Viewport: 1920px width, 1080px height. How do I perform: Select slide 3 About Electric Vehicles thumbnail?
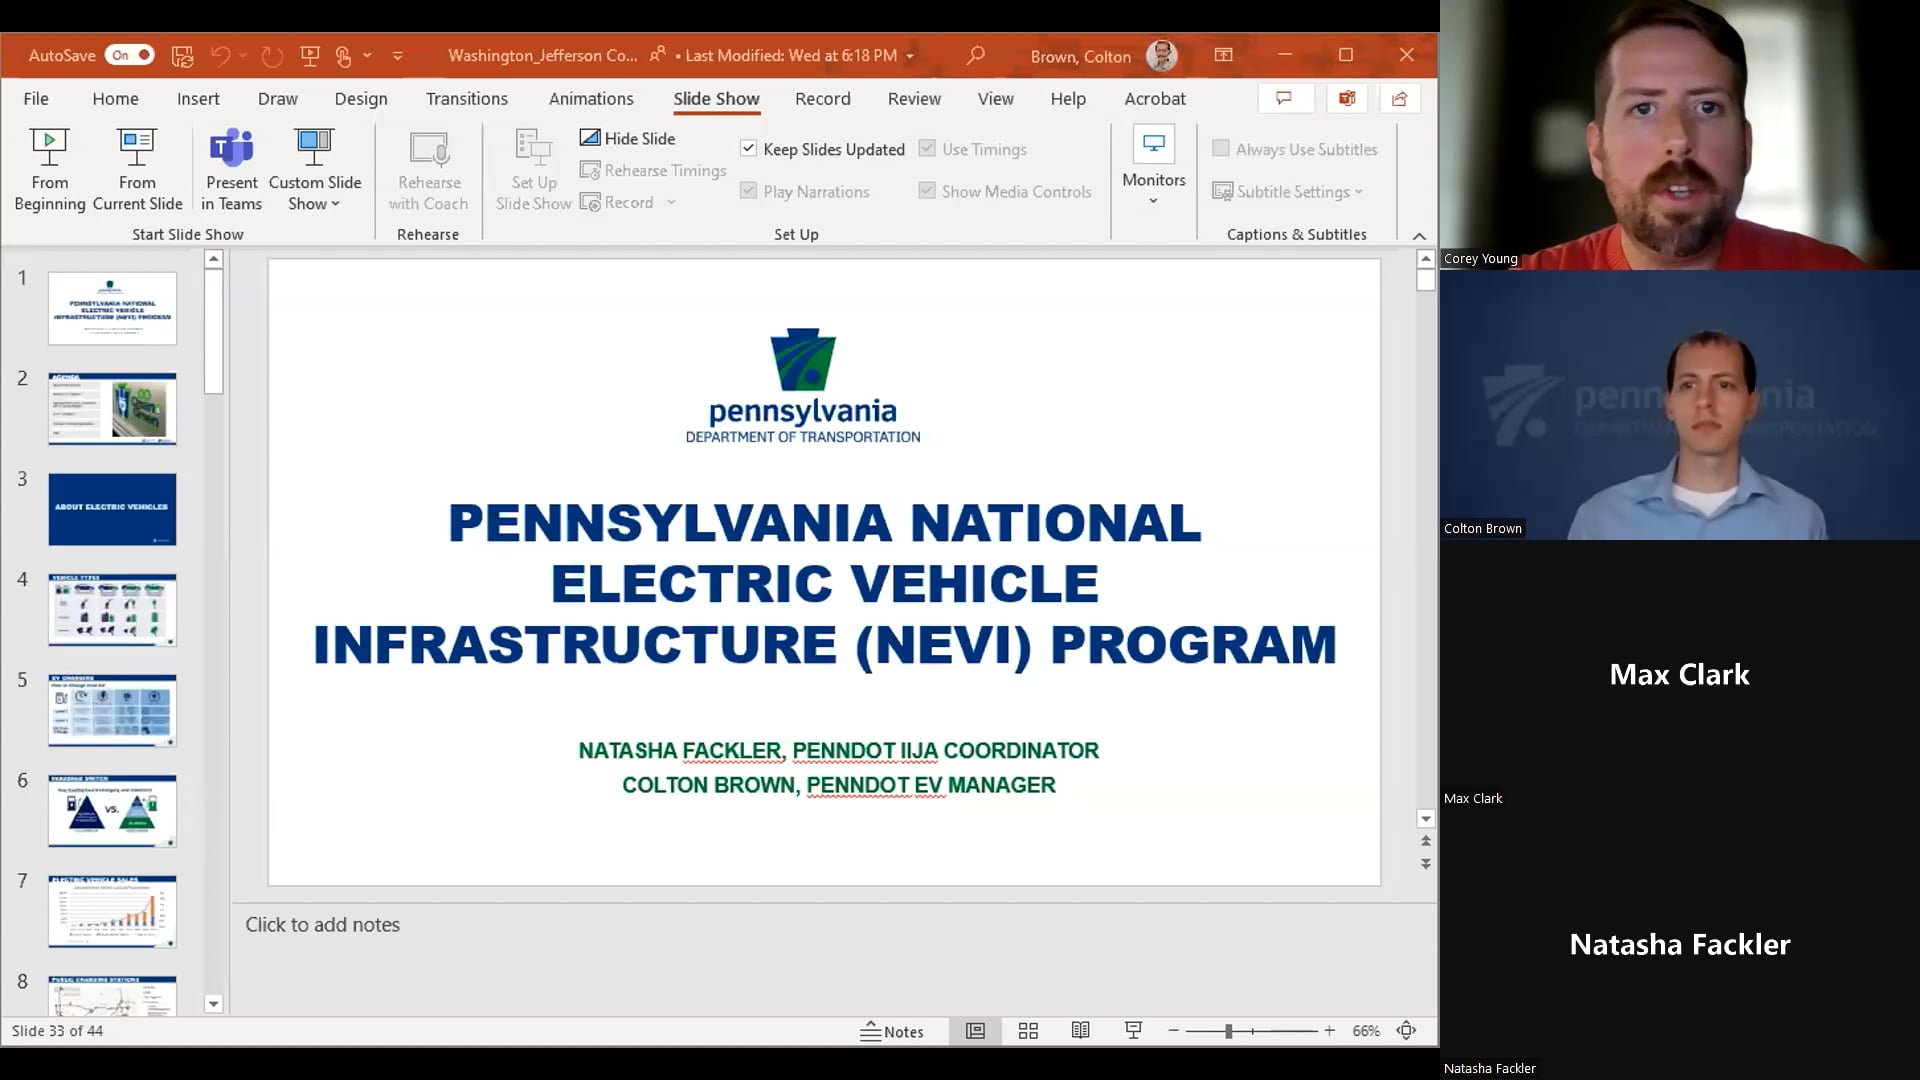point(112,509)
